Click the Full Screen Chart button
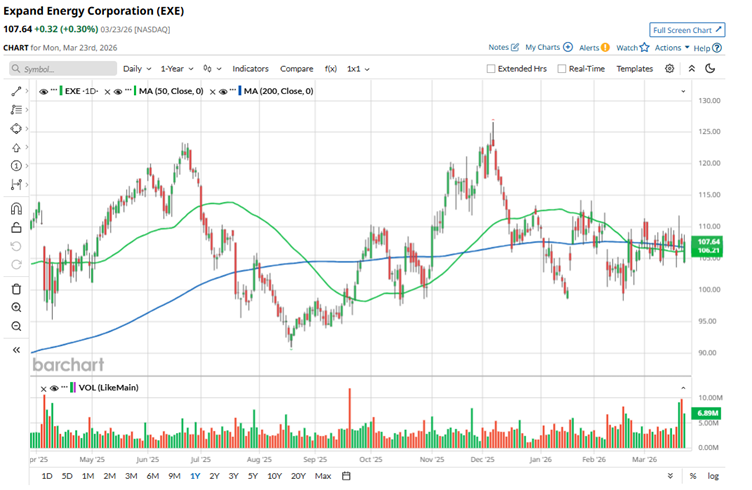This screenshot has height=490, width=752. (x=686, y=30)
